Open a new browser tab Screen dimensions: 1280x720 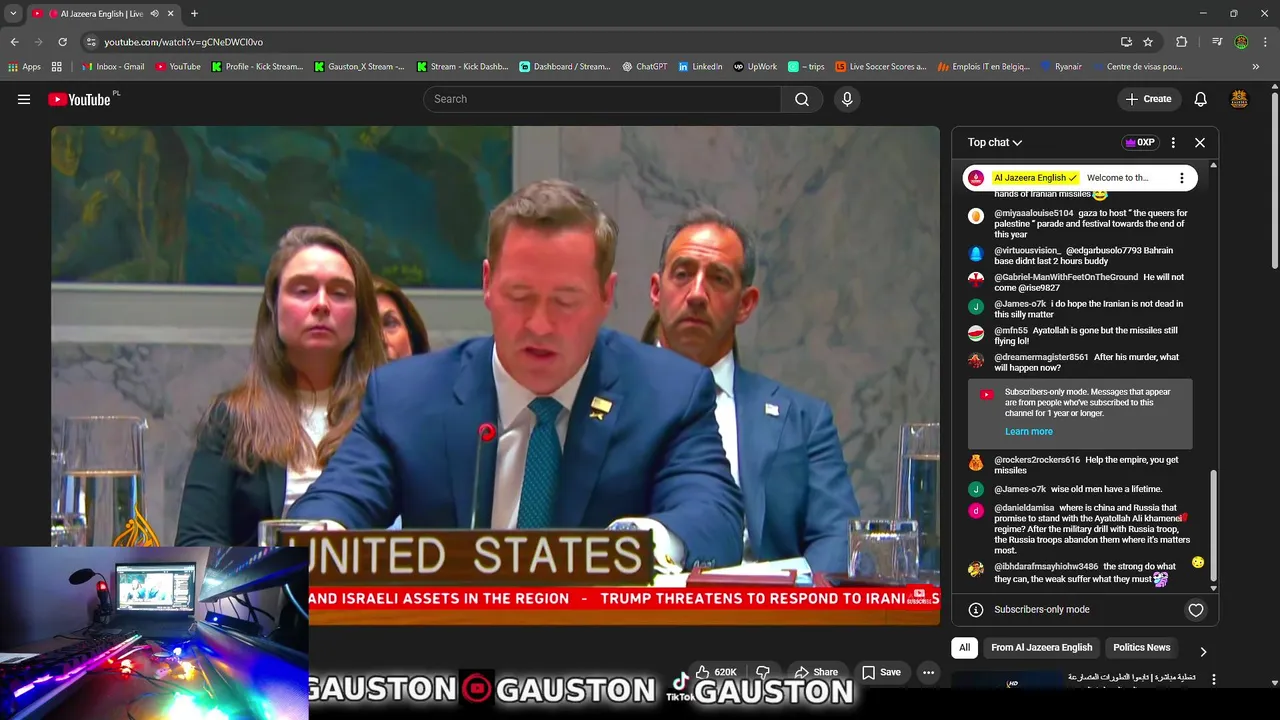(194, 13)
